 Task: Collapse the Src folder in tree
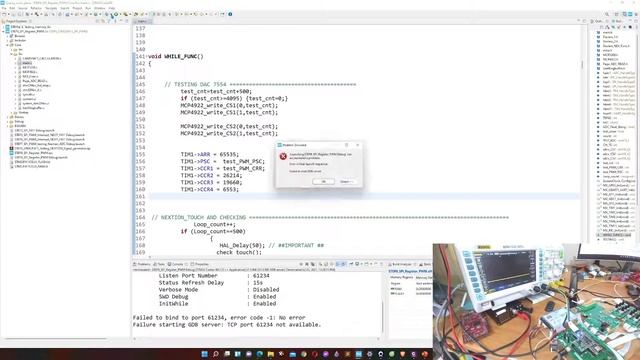[x=11, y=54]
